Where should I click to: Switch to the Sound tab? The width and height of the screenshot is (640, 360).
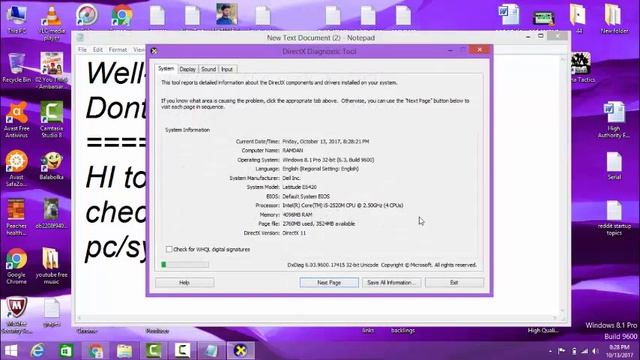209,69
